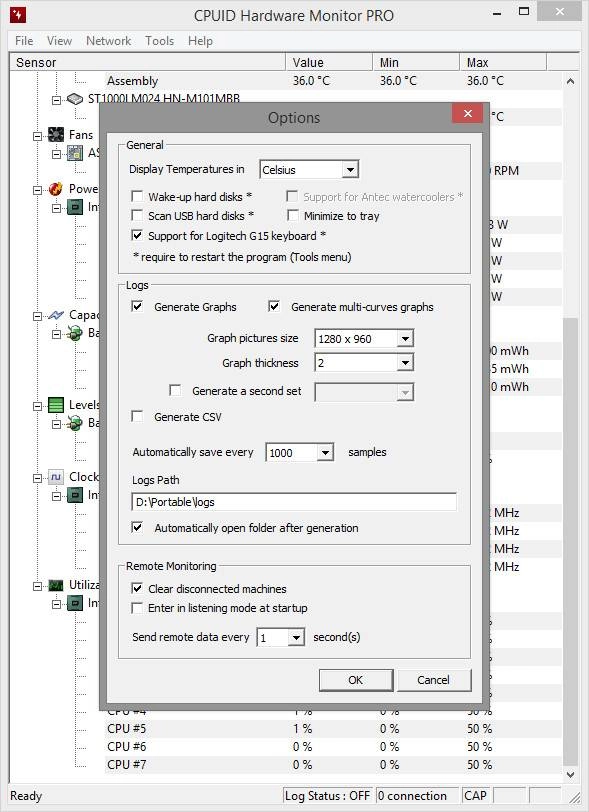The image size is (589, 812).
Task: Enable Wake-up hard disks checkbox
Action: coord(137,197)
